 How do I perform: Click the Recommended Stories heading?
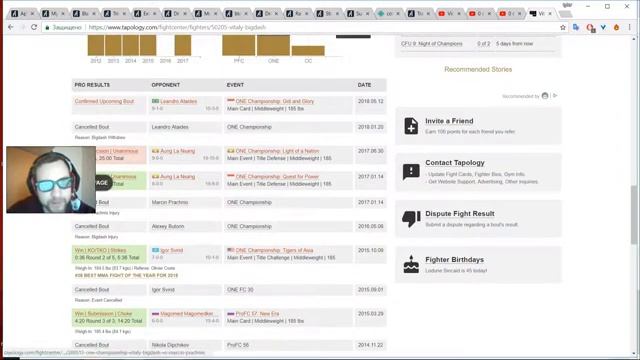coord(478,69)
